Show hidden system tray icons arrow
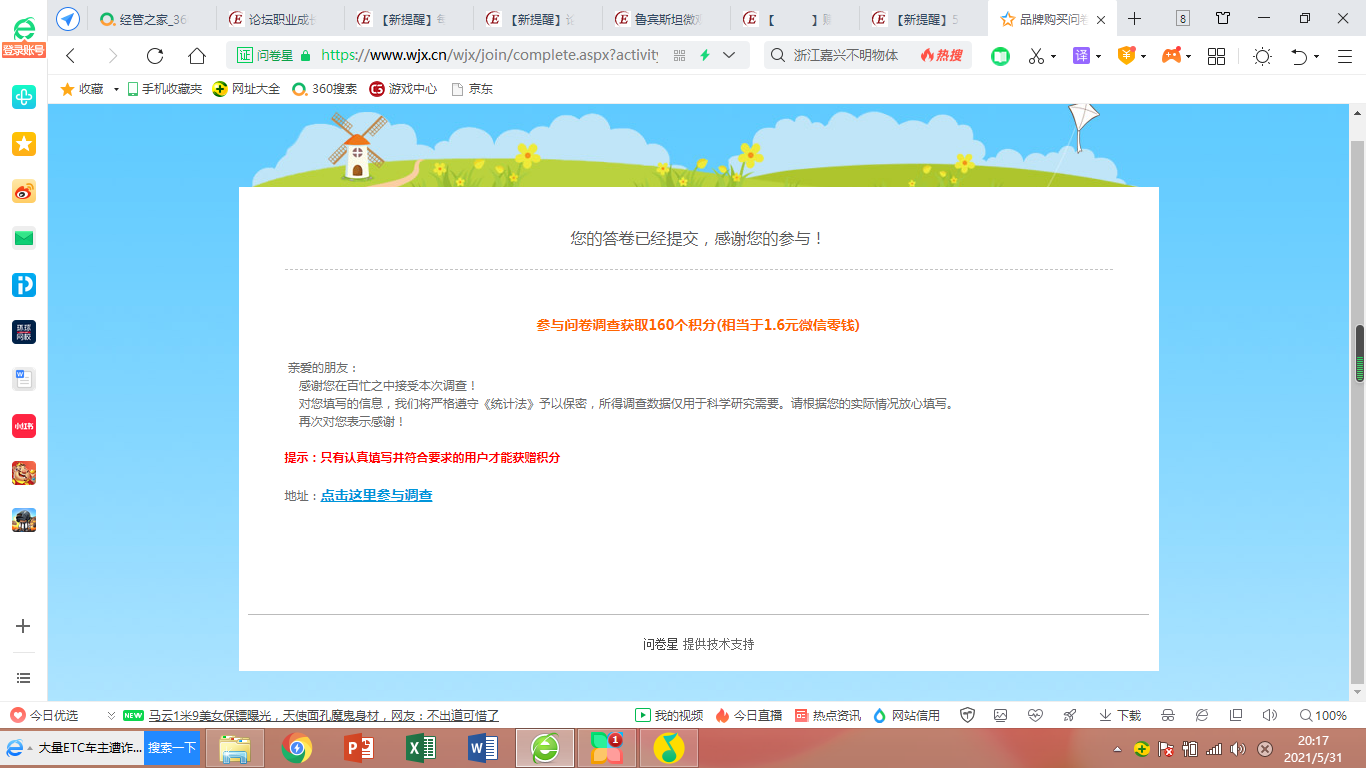 pos(1117,749)
